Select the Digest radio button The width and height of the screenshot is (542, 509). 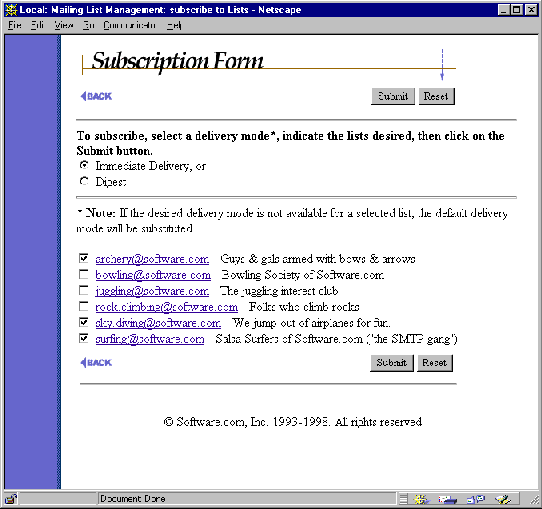click(84, 181)
